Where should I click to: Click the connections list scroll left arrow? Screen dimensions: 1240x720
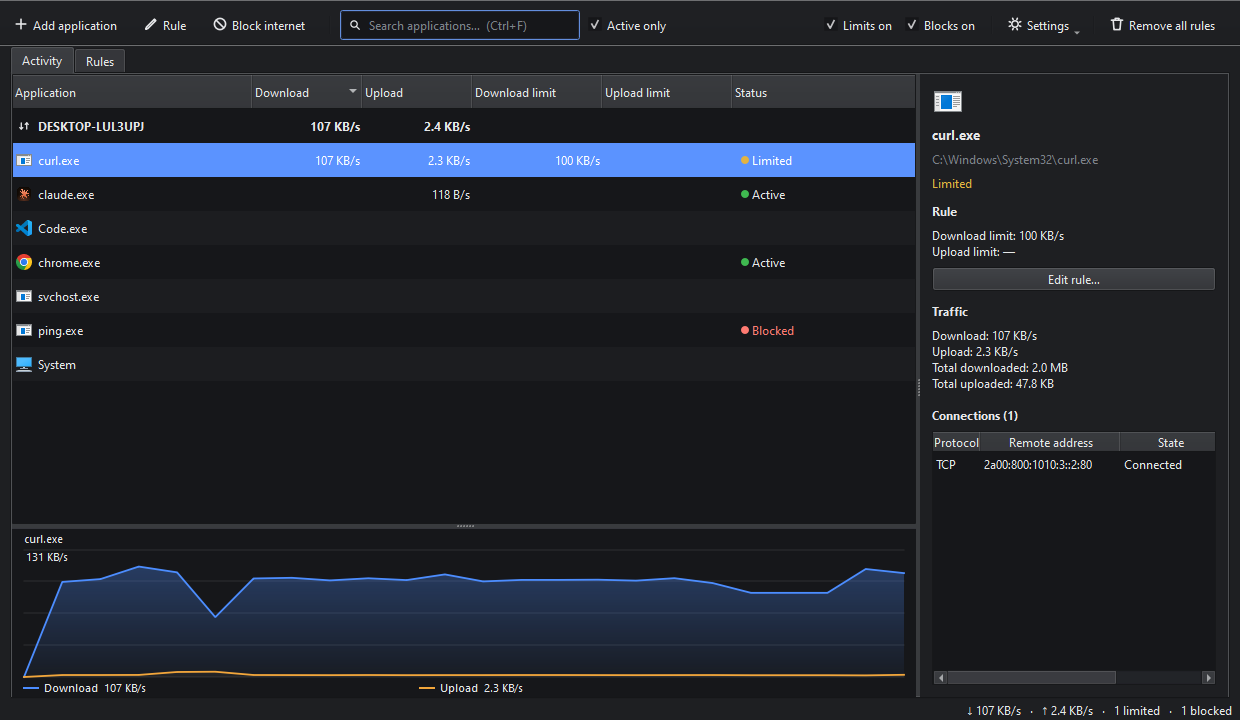[939, 678]
